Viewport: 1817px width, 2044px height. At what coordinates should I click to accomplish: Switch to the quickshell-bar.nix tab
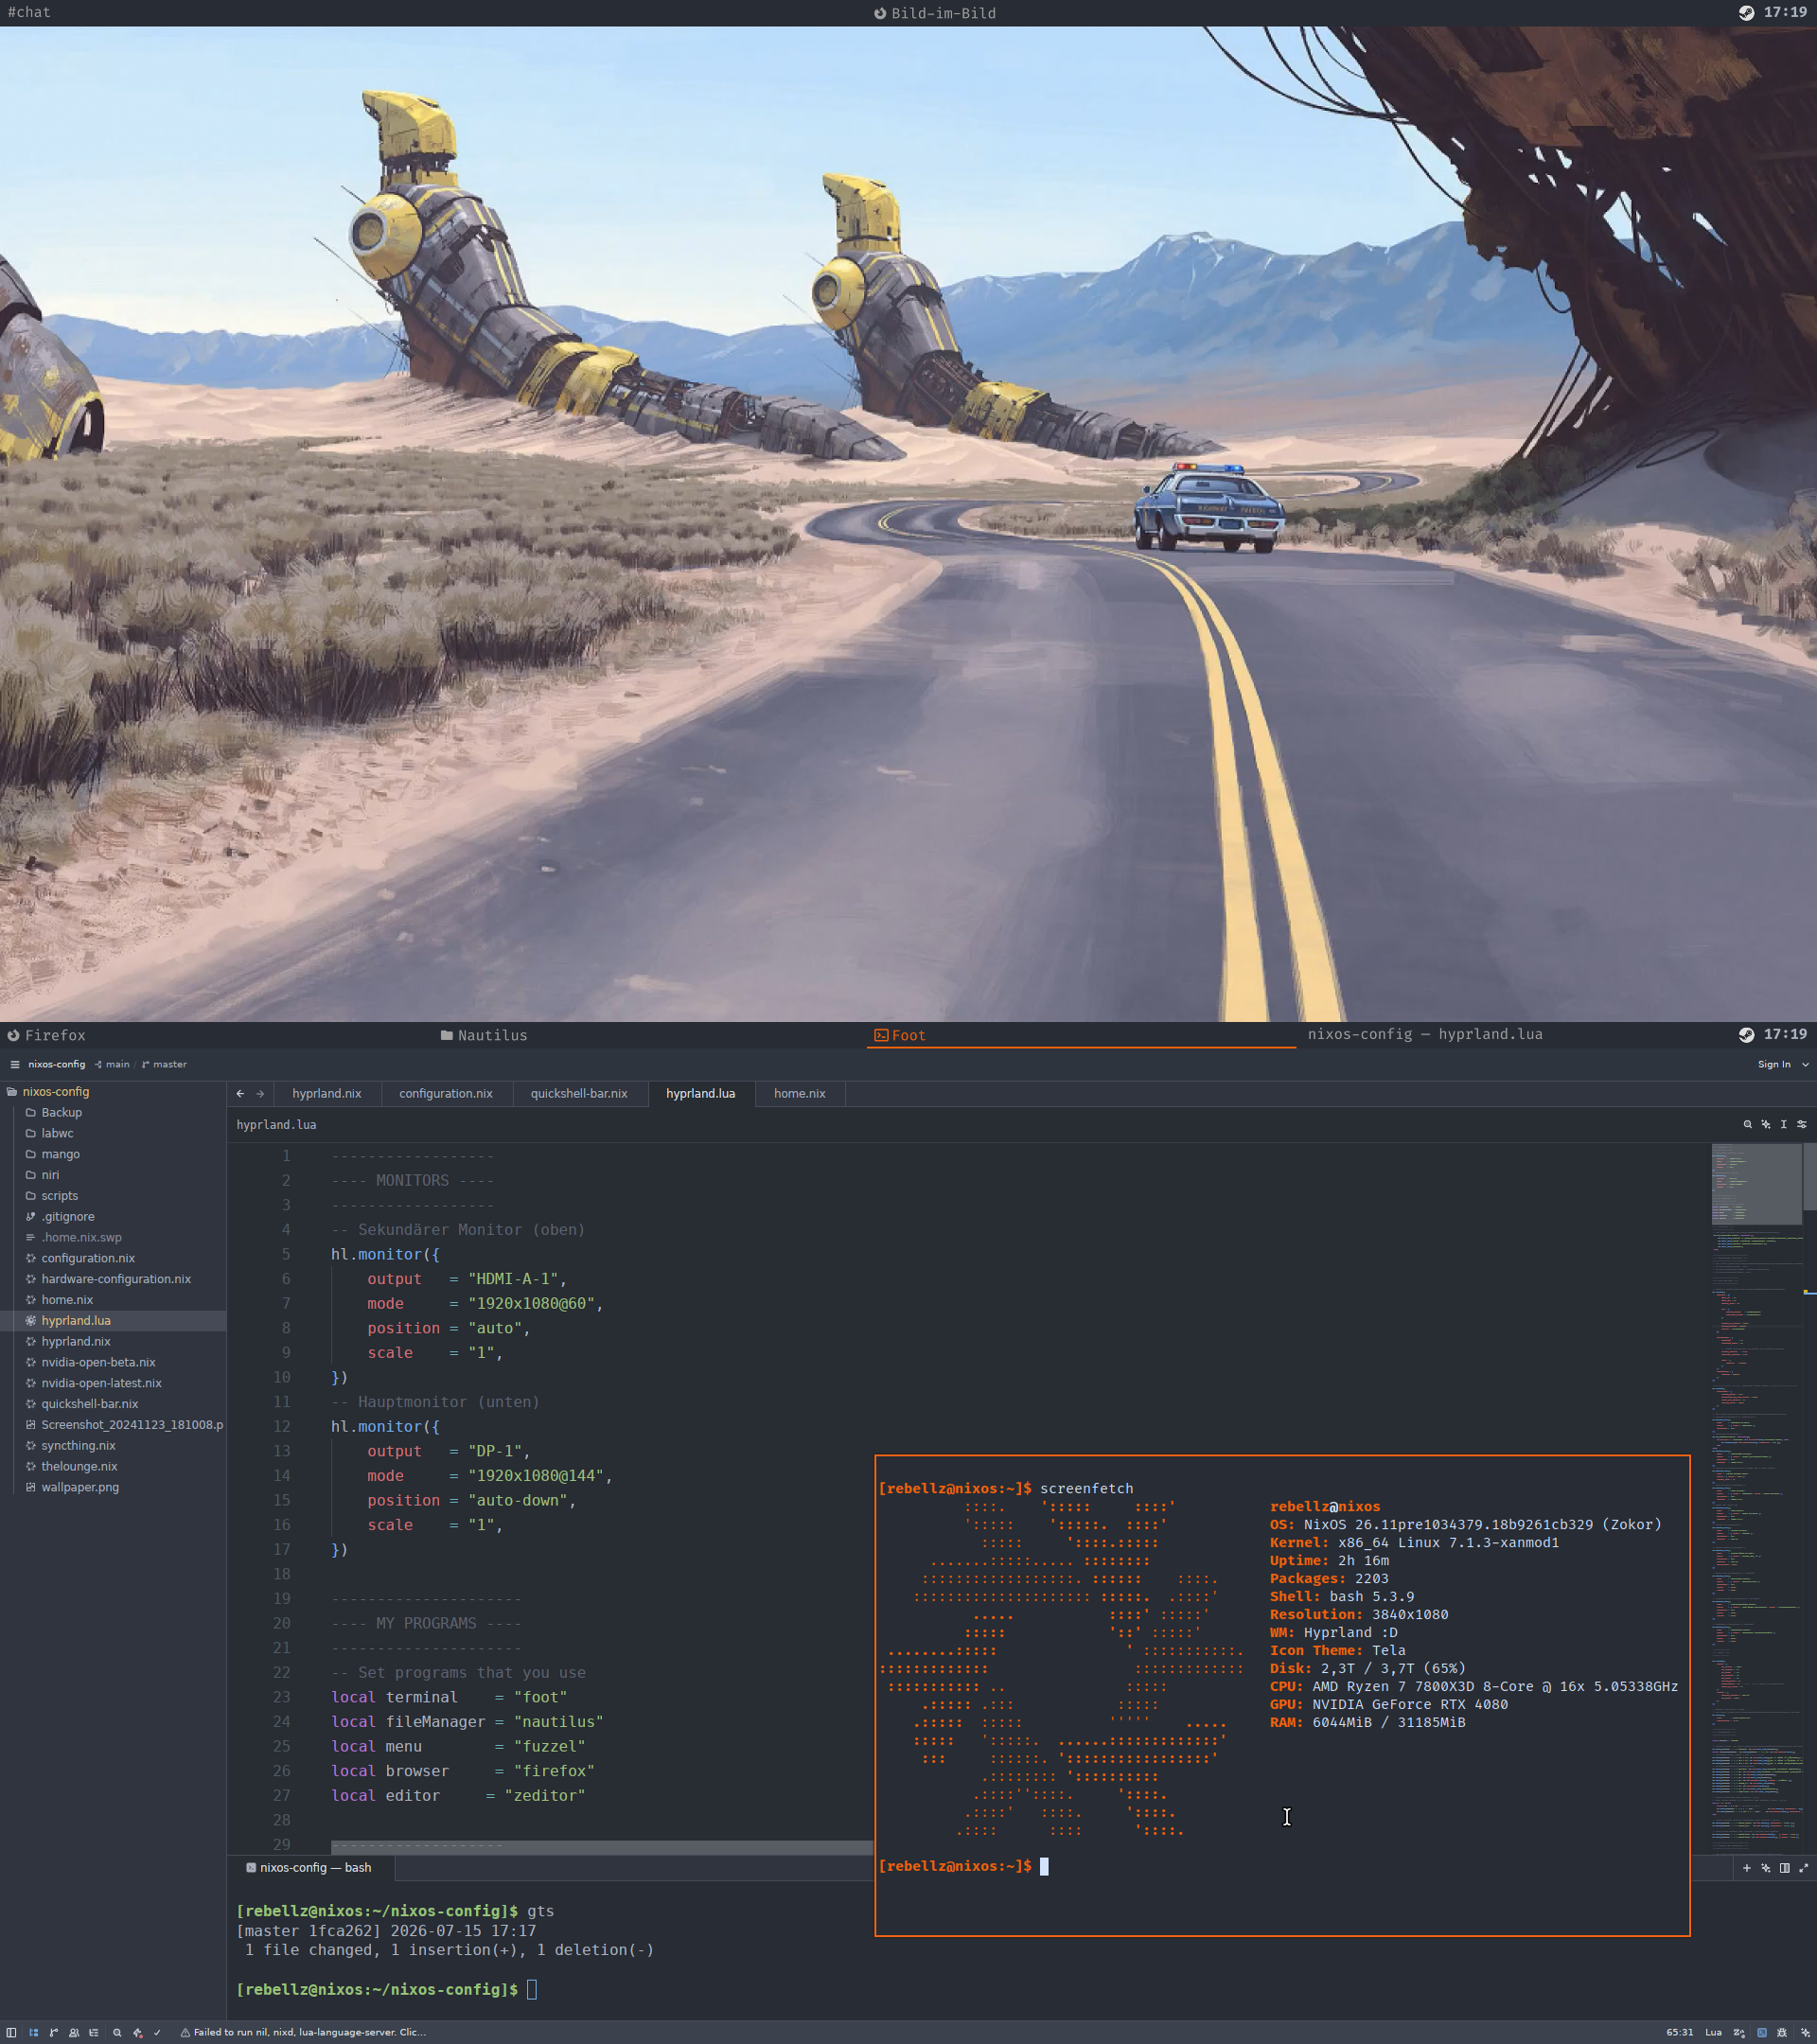[579, 1093]
